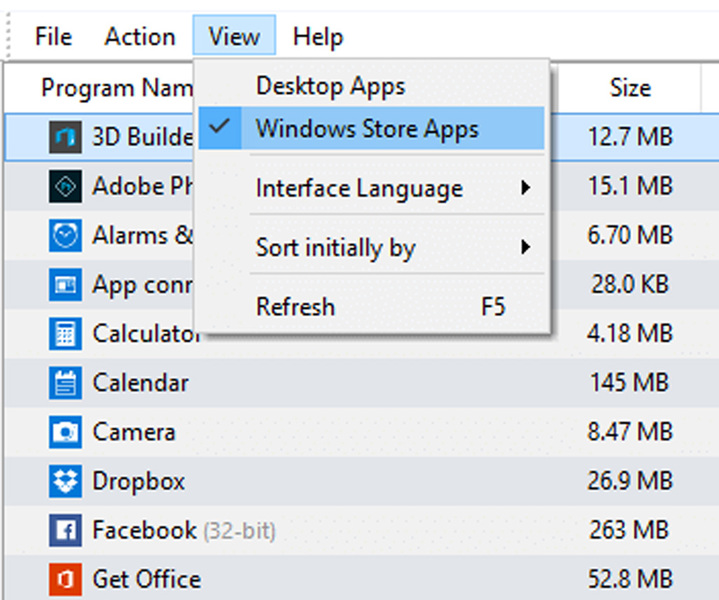Image resolution: width=719 pixels, height=600 pixels.
Task: Click the 15.1 MB size value
Action: pyautogui.click(x=630, y=186)
